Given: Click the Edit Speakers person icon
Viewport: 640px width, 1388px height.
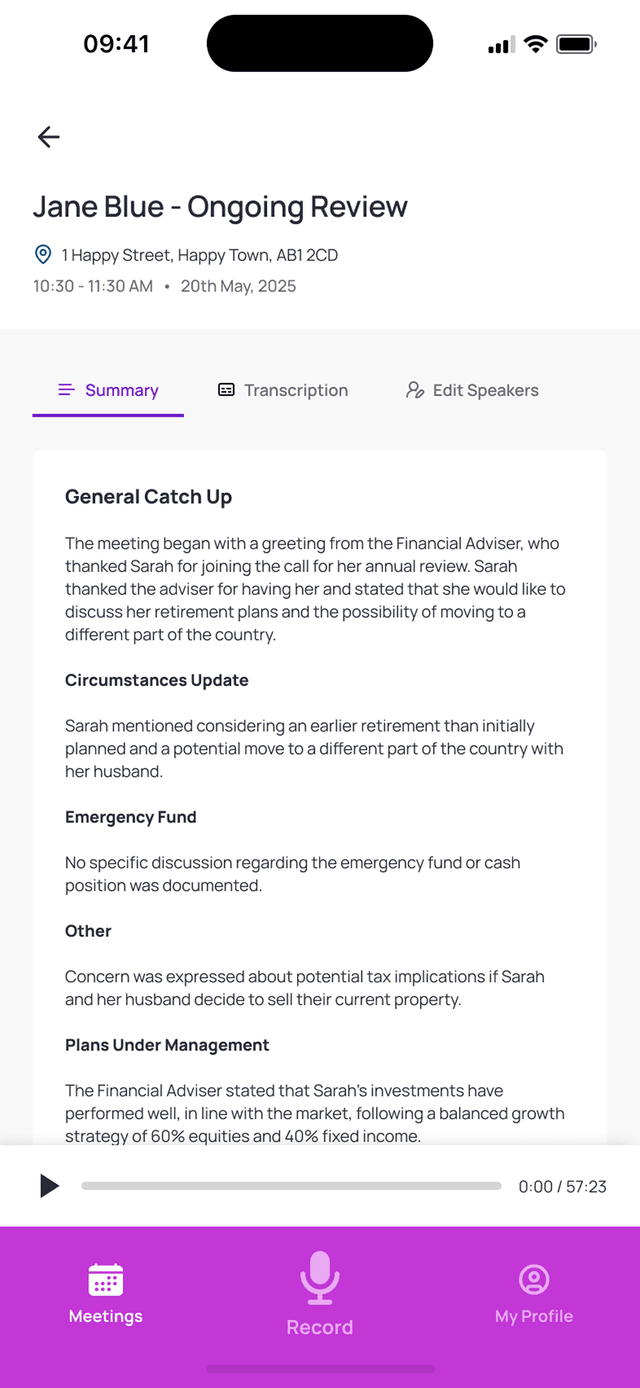Looking at the screenshot, I should point(414,390).
